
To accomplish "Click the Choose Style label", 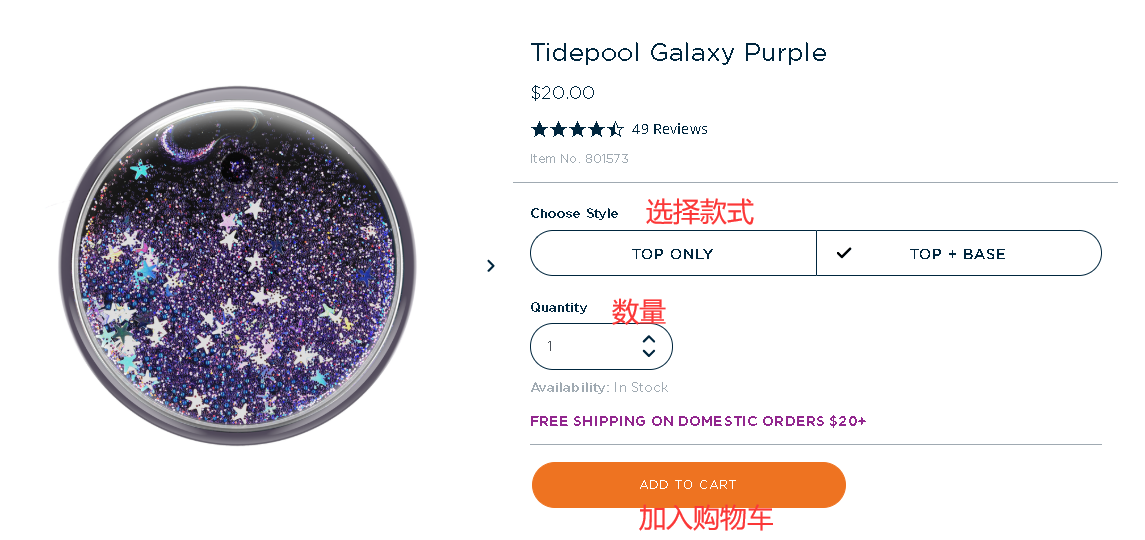I will tap(574, 213).
